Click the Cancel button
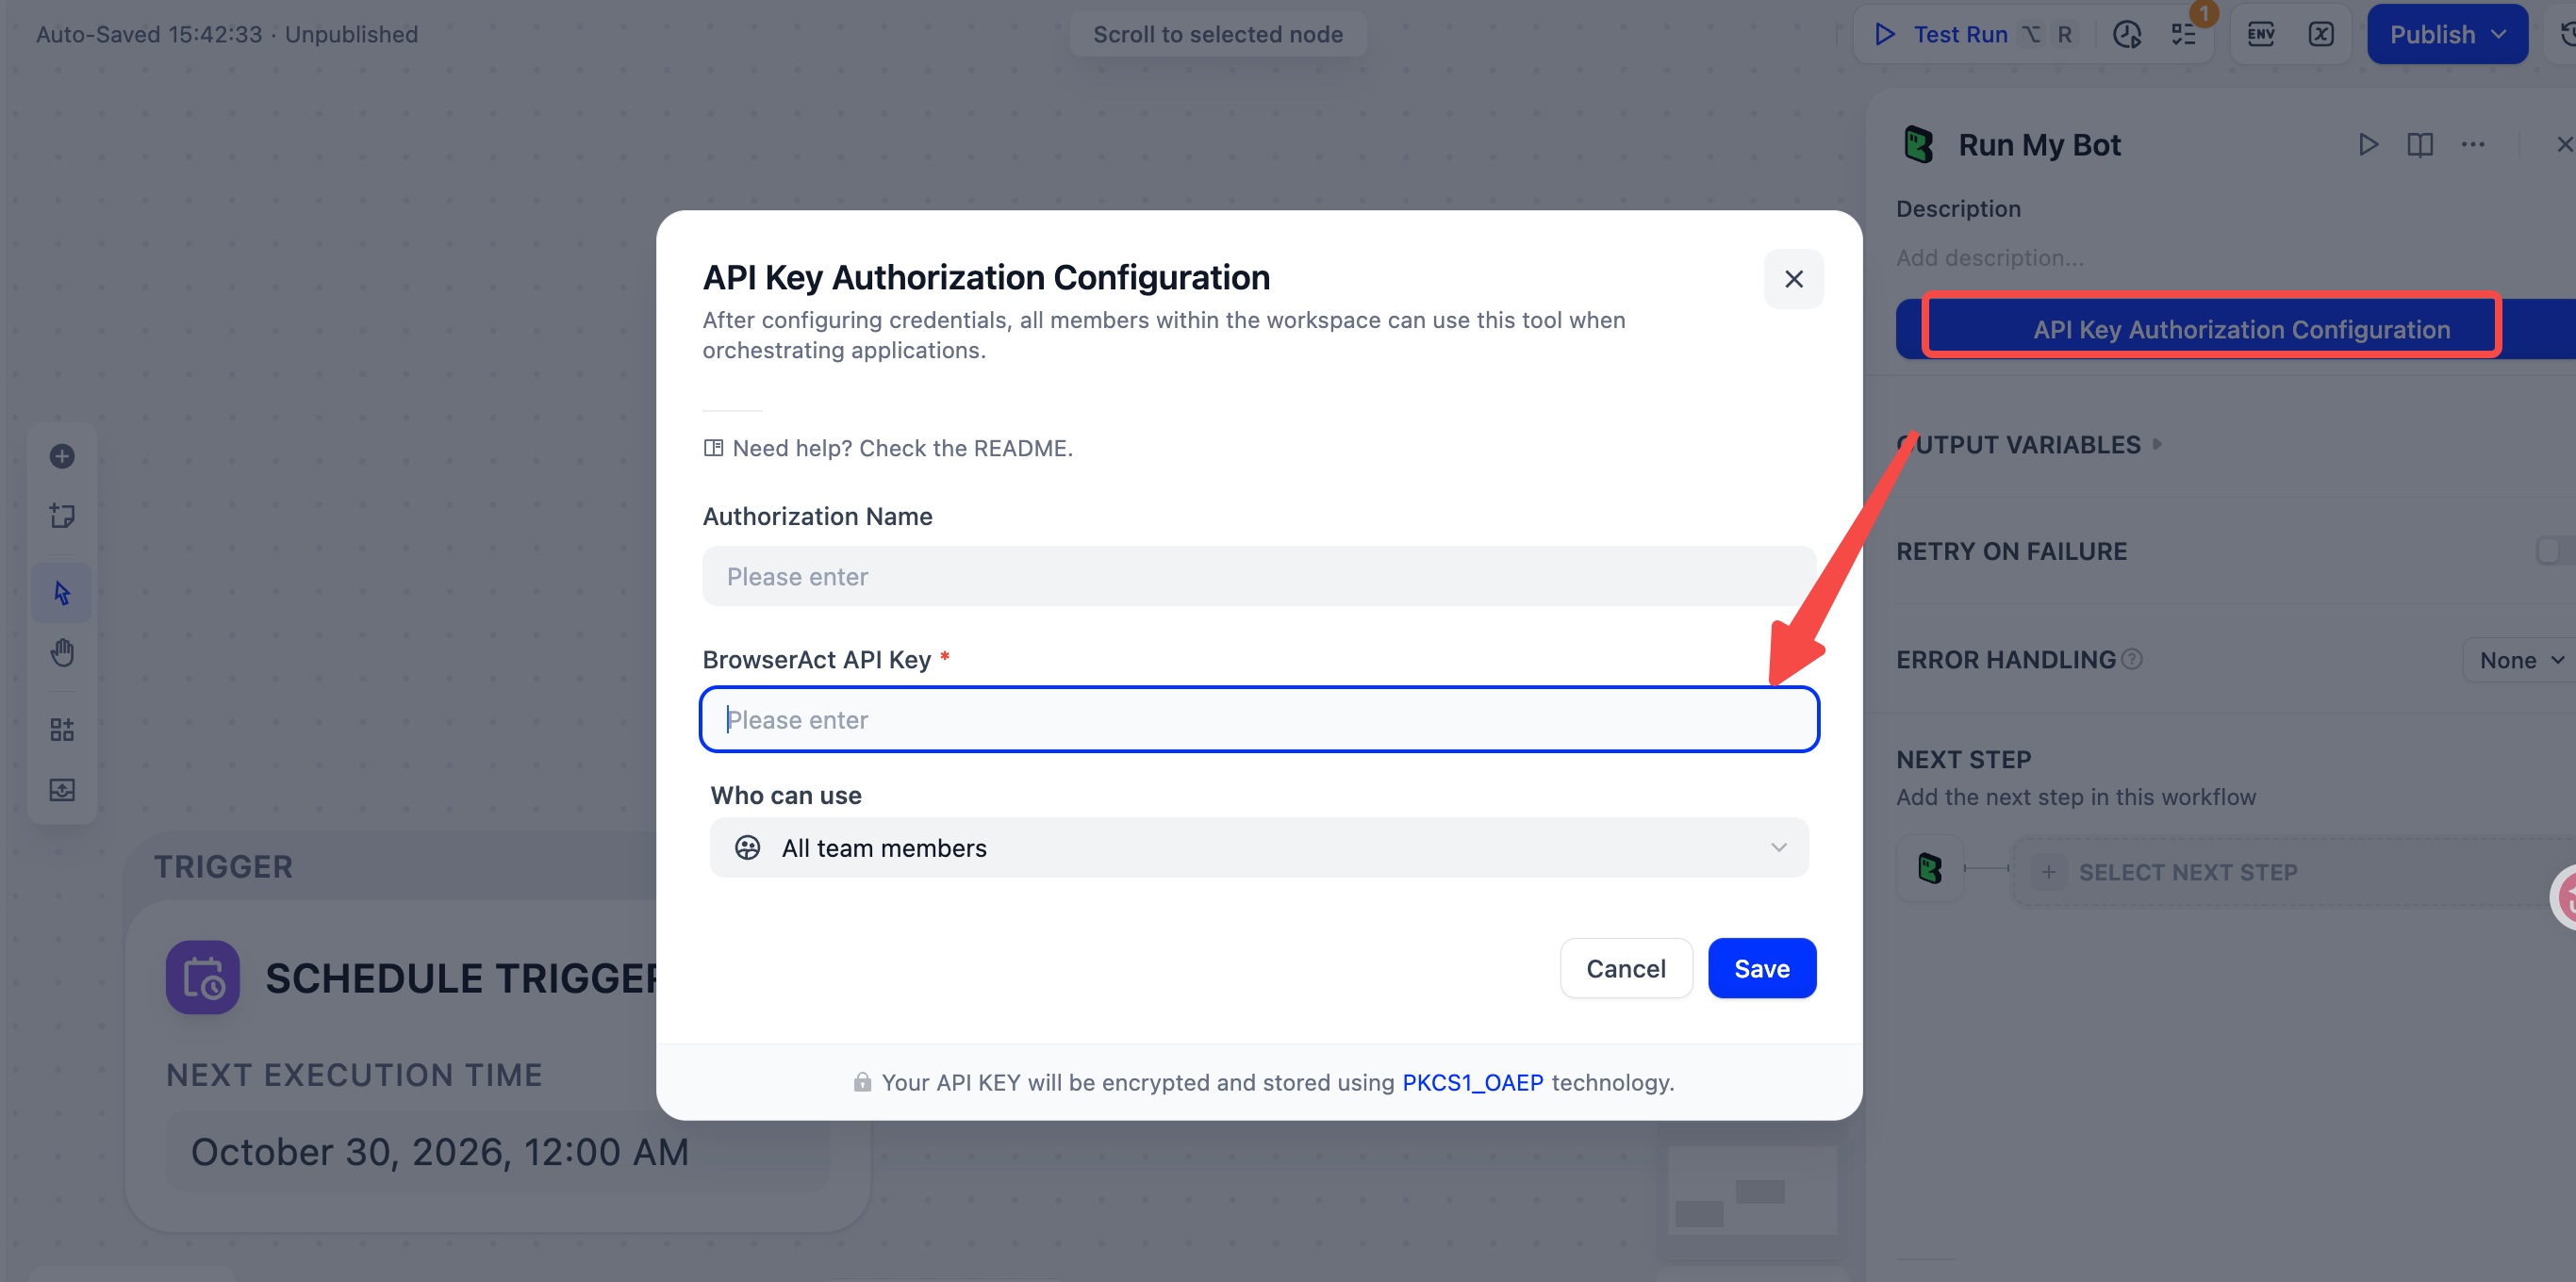 [x=1626, y=968]
